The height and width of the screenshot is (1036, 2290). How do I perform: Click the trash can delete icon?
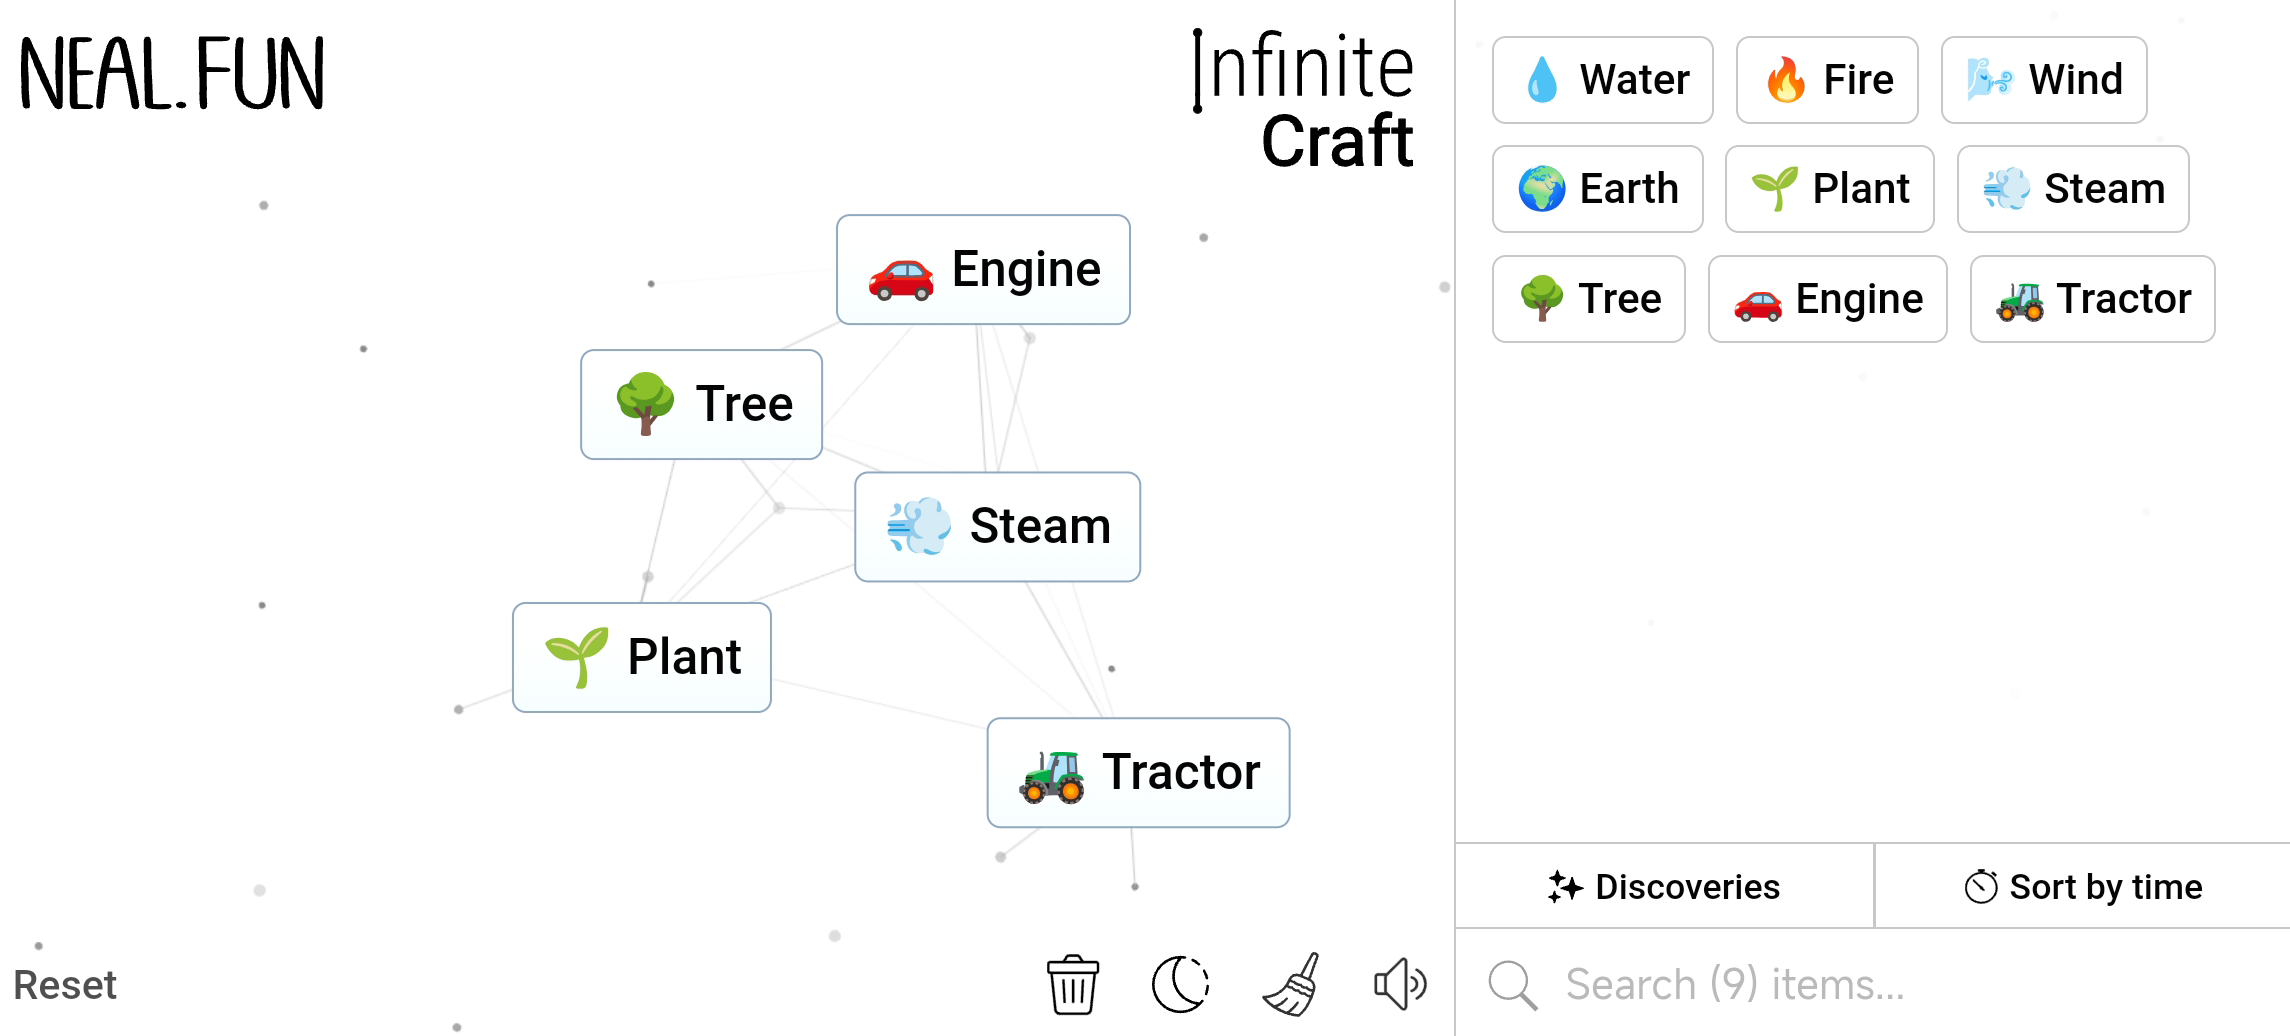1072,985
